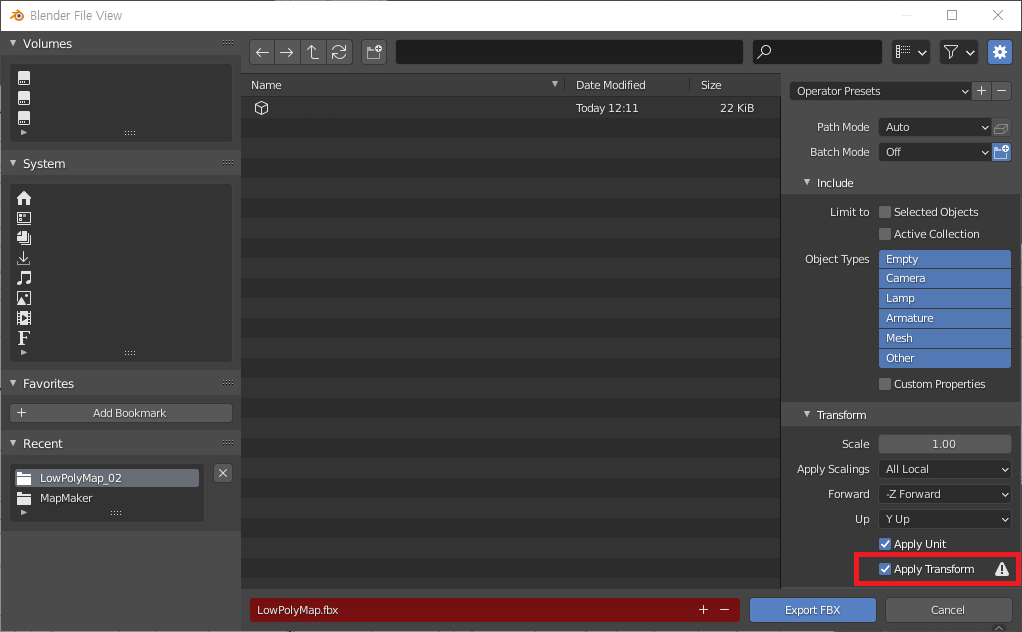The width and height of the screenshot is (1022, 632).
Task: Go forward to next folder
Action: pos(287,52)
